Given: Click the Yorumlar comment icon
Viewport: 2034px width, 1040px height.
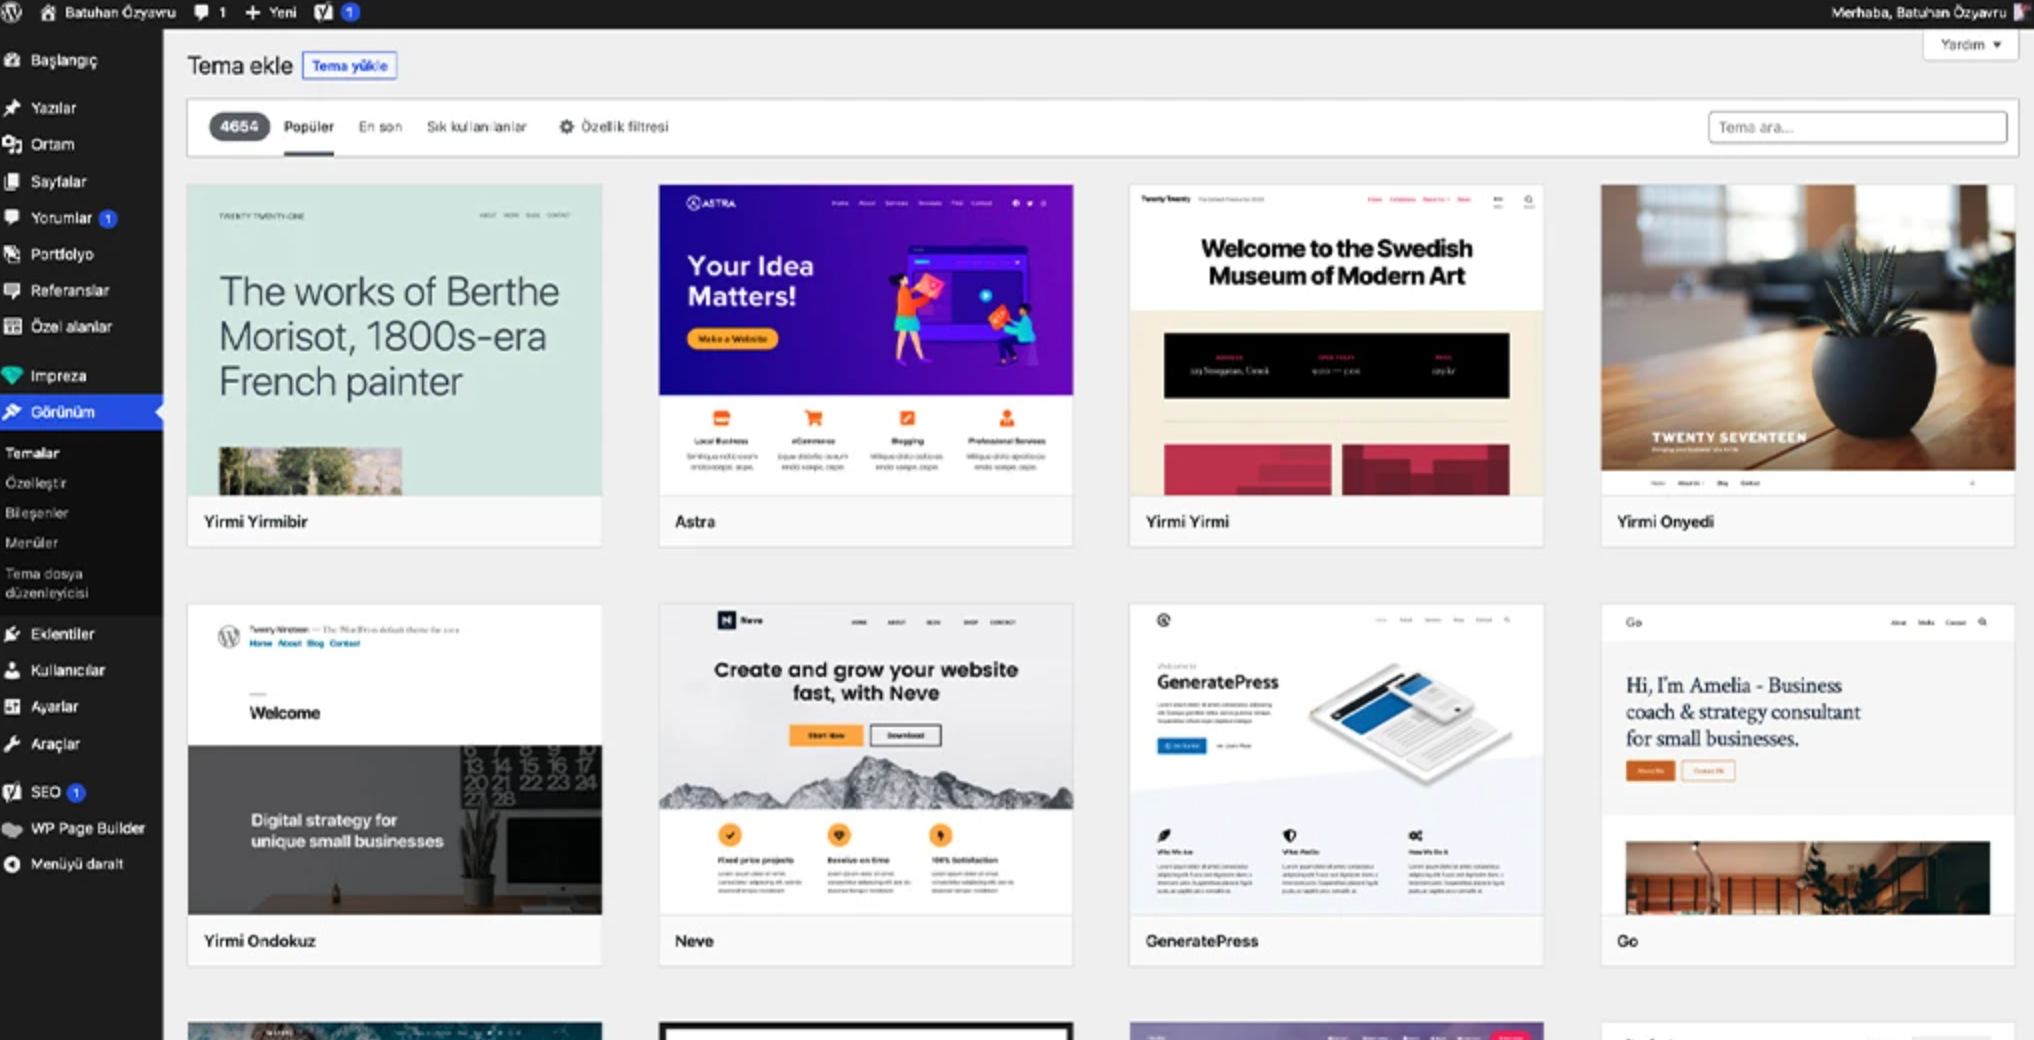Looking at the screenshot, I should (12, 218).
